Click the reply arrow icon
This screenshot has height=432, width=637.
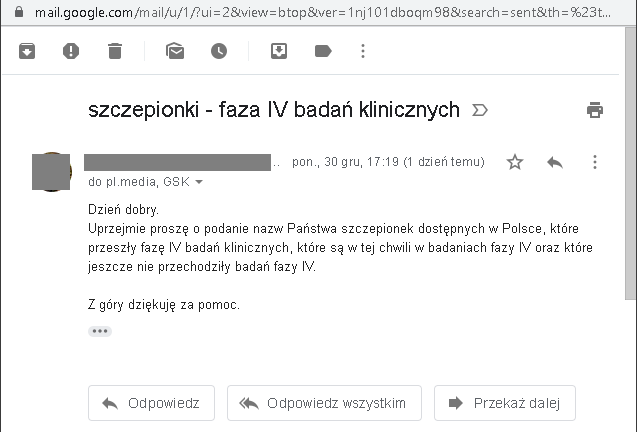(x=555, y=162)
